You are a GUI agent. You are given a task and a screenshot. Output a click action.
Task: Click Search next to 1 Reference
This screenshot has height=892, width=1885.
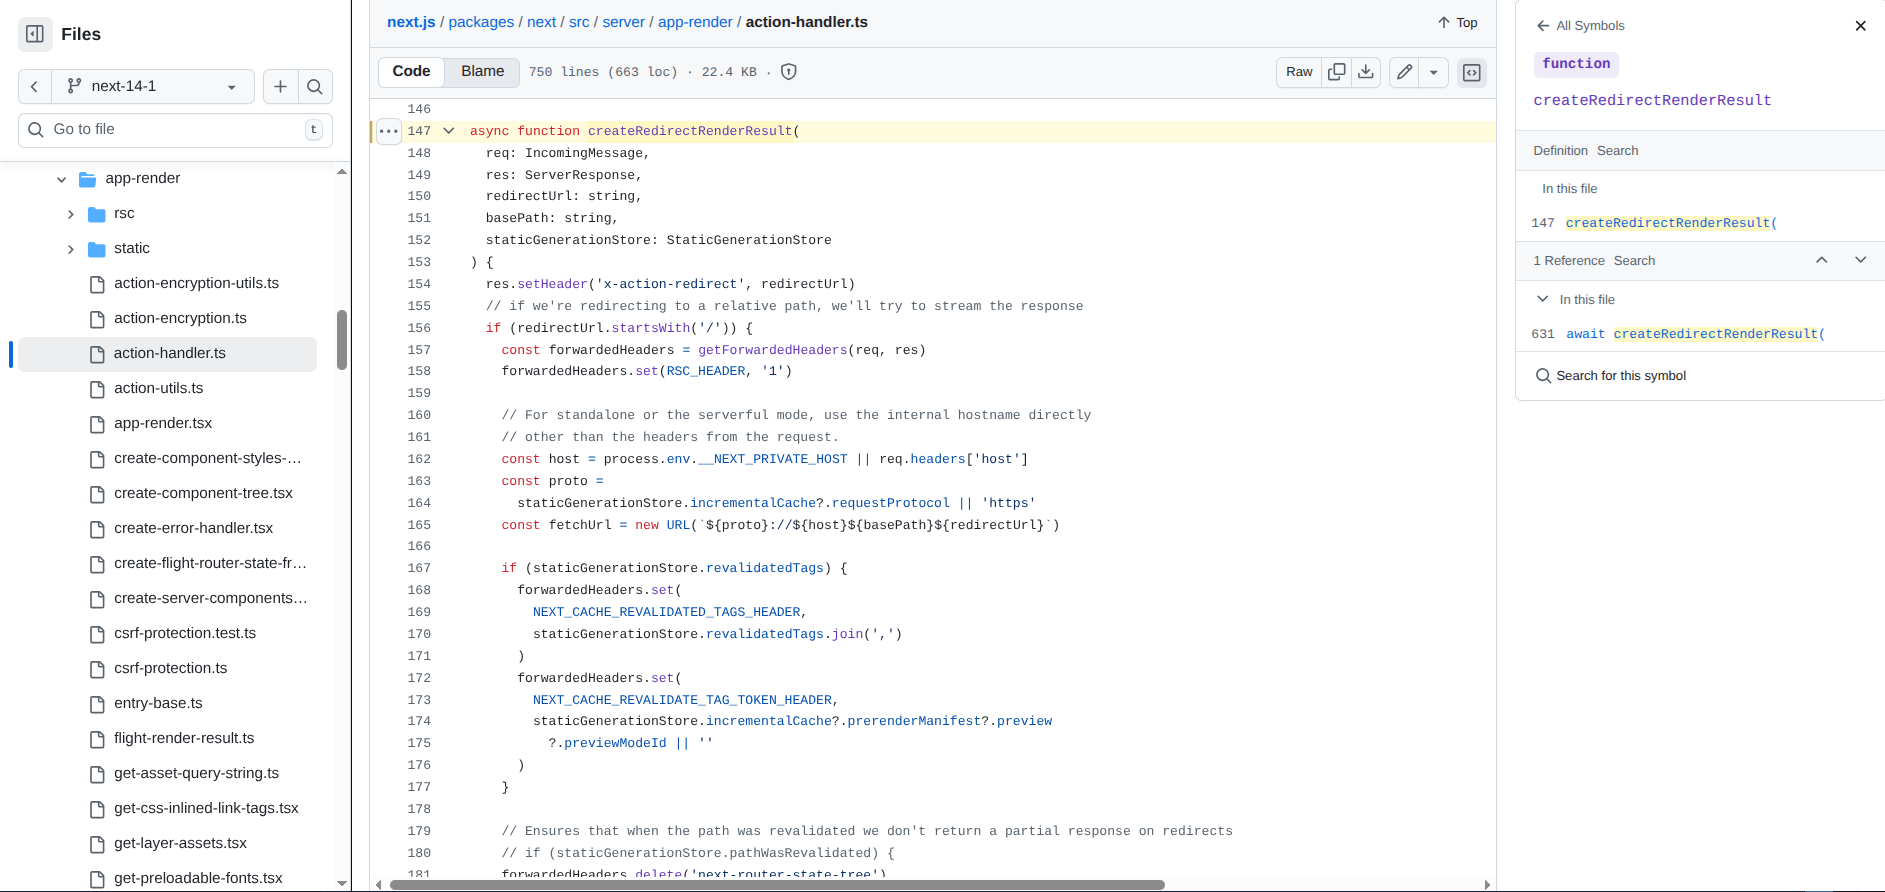click(x=1634, y=261)
